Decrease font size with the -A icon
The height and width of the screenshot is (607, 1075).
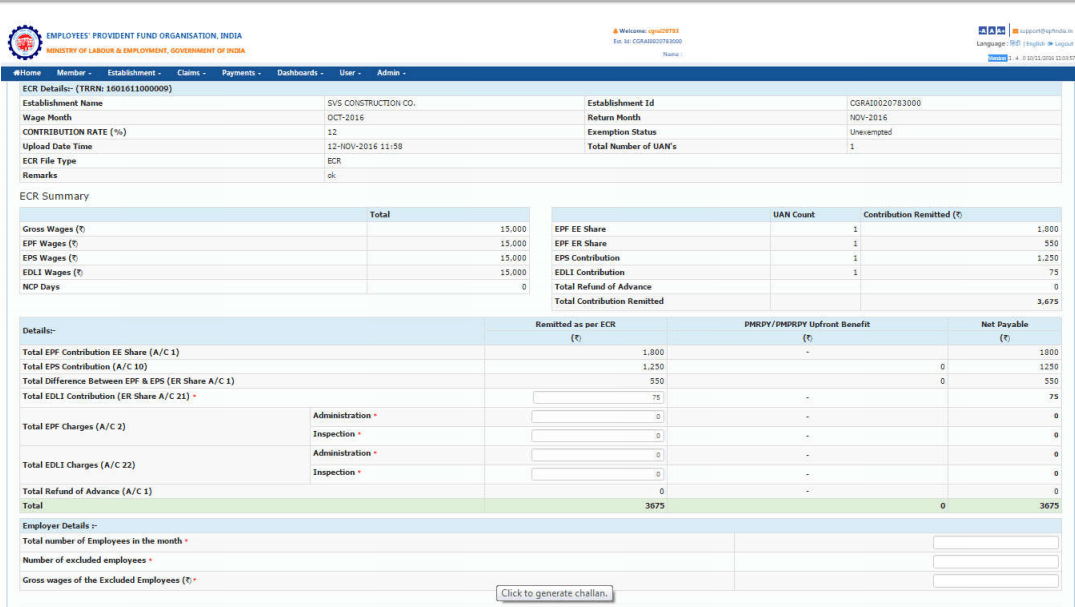click(x=982, y=31)
